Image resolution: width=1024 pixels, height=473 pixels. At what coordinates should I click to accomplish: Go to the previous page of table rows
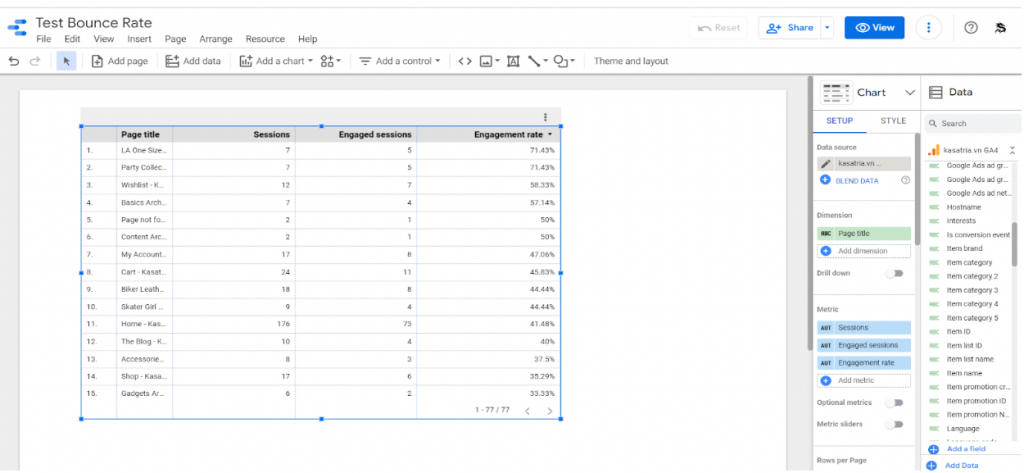(x=527, y=411)
